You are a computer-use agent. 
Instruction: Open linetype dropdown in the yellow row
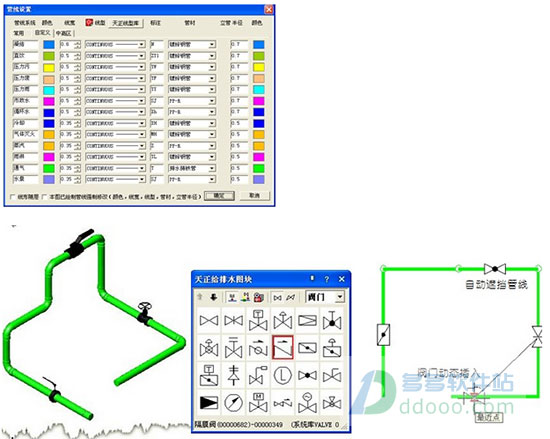[141, 67]
